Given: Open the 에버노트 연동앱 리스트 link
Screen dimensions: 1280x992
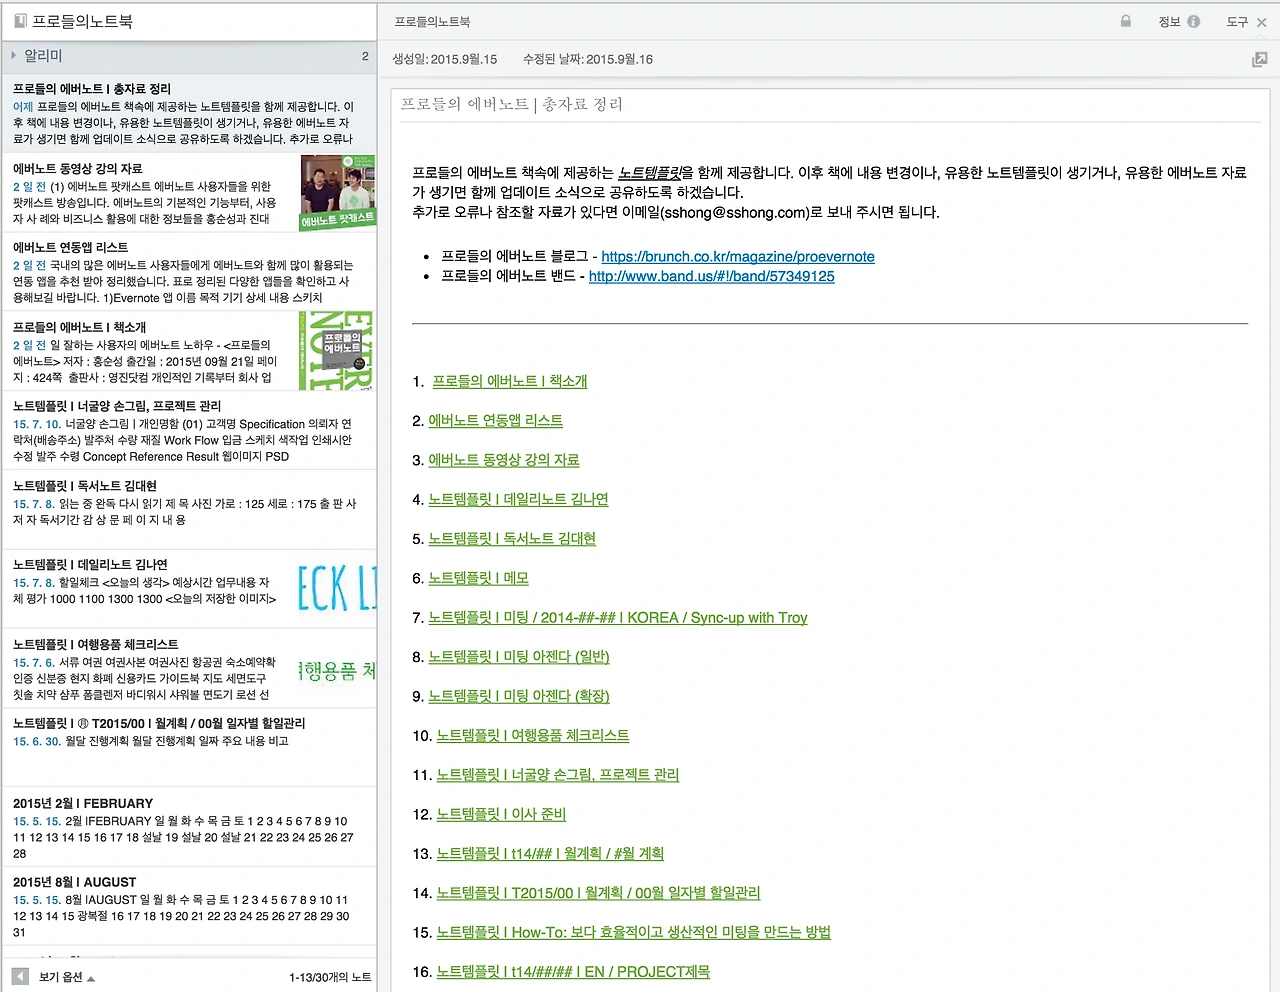Looking at the screenshot, I should tap(495, 420).
